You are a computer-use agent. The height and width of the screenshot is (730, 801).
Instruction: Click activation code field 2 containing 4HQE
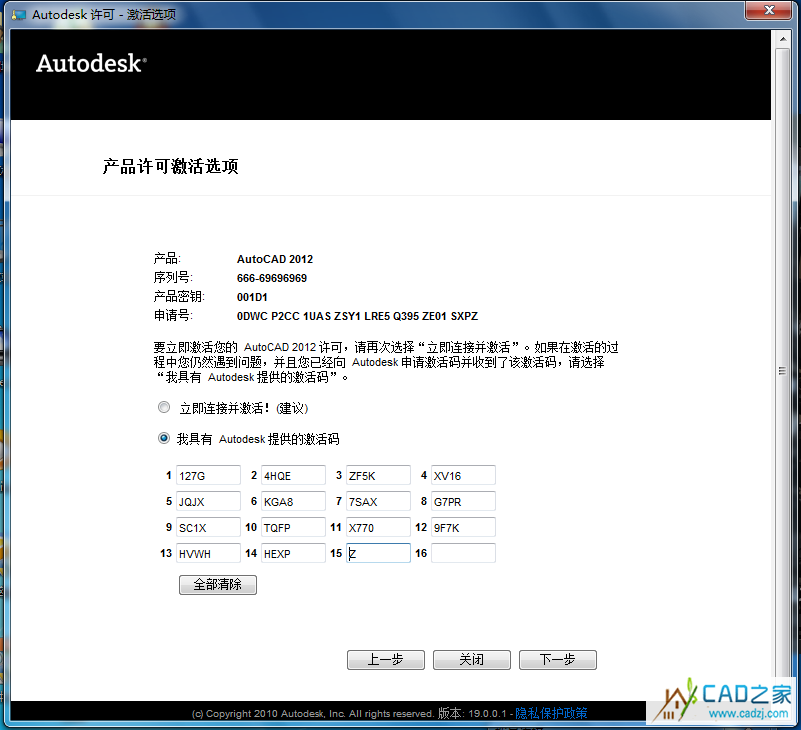293,475
